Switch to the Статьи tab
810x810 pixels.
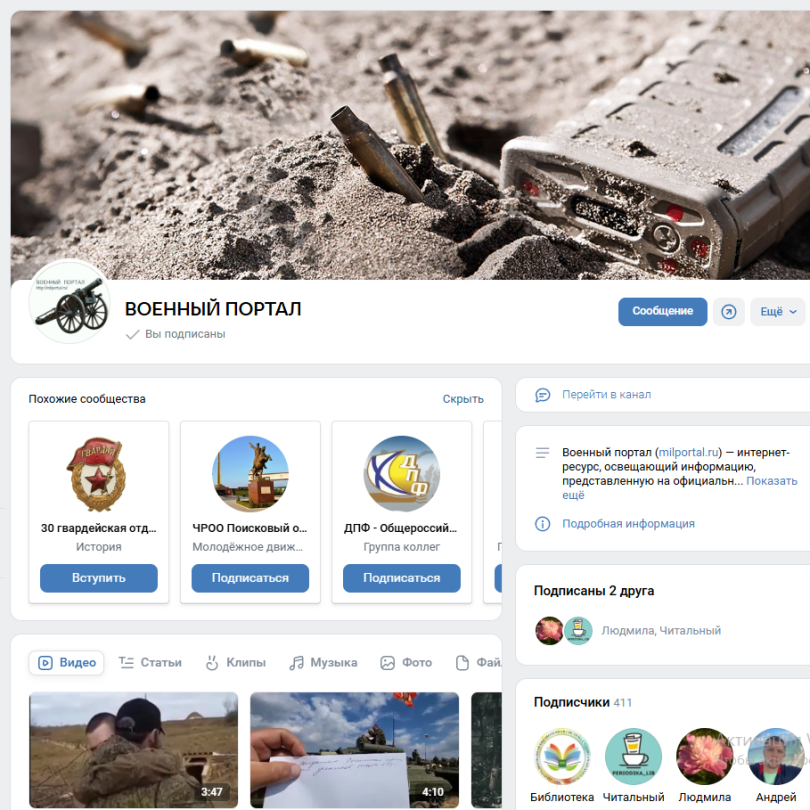click(x=150, y=662)
